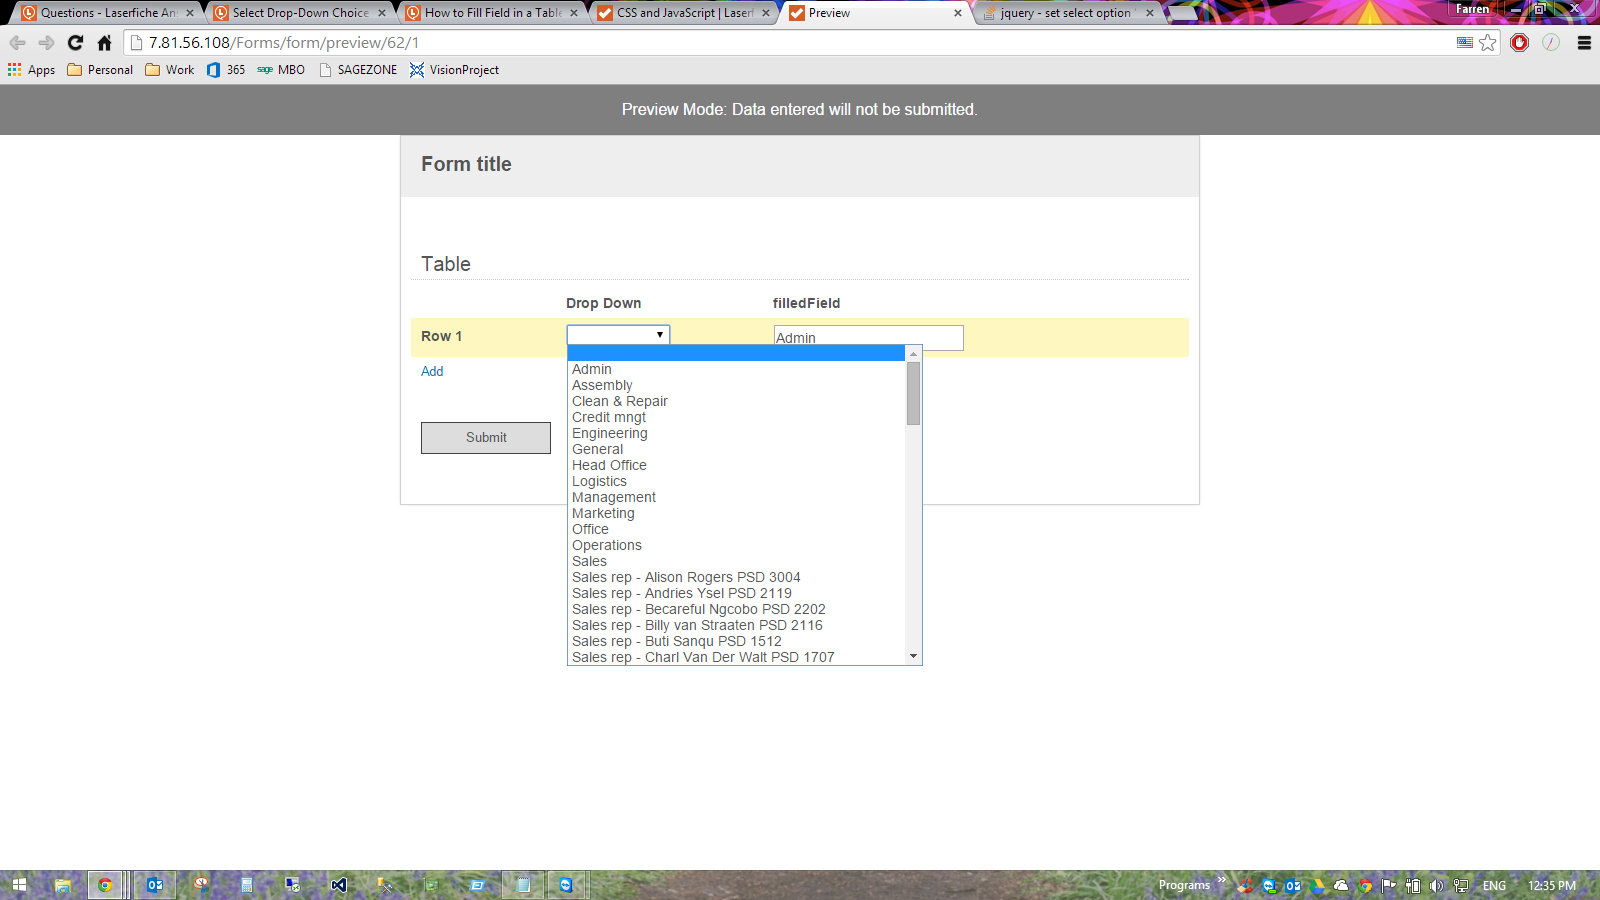Open the AdBlock extension icon
1600x900 pixels.
[x=1520, y=43]
